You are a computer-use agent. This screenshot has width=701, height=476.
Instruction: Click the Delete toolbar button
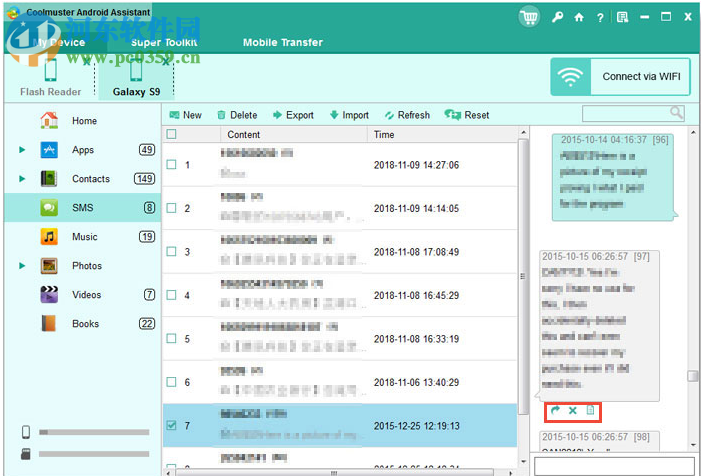pos(237,115)
